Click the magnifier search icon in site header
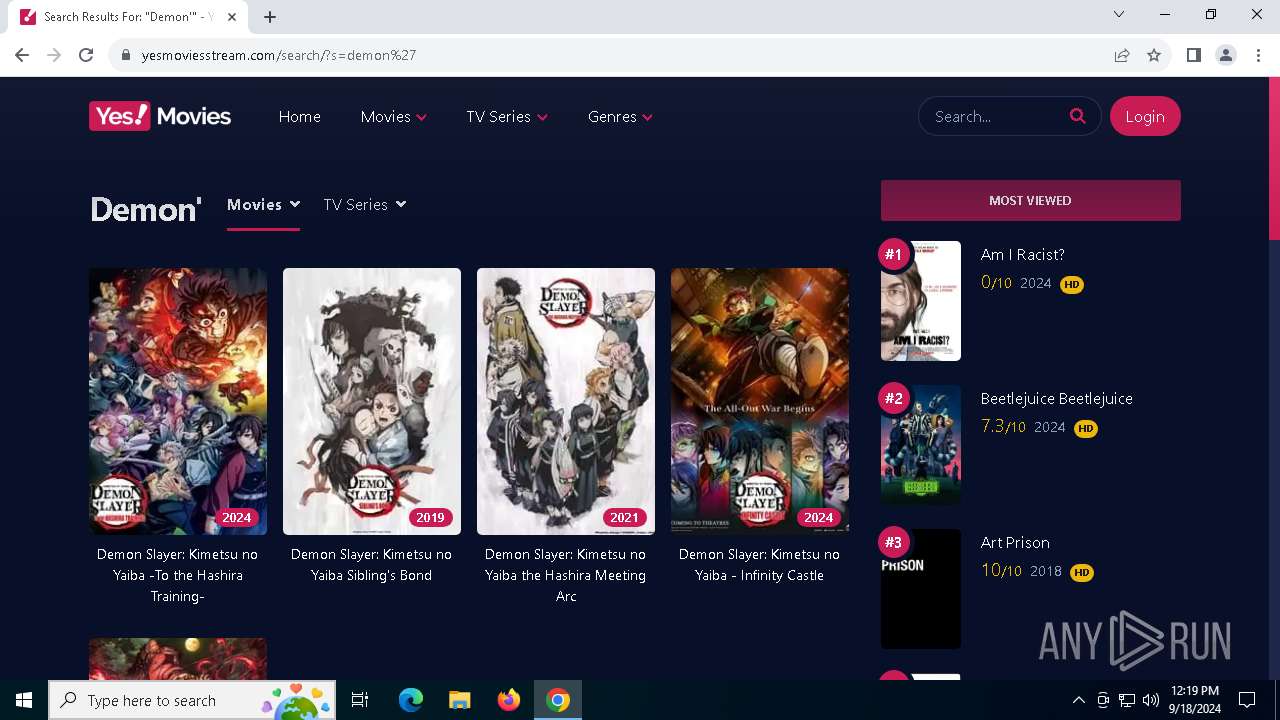Image resolution: width=1280 pixels, height=720 pixels. pos(1077,116)
